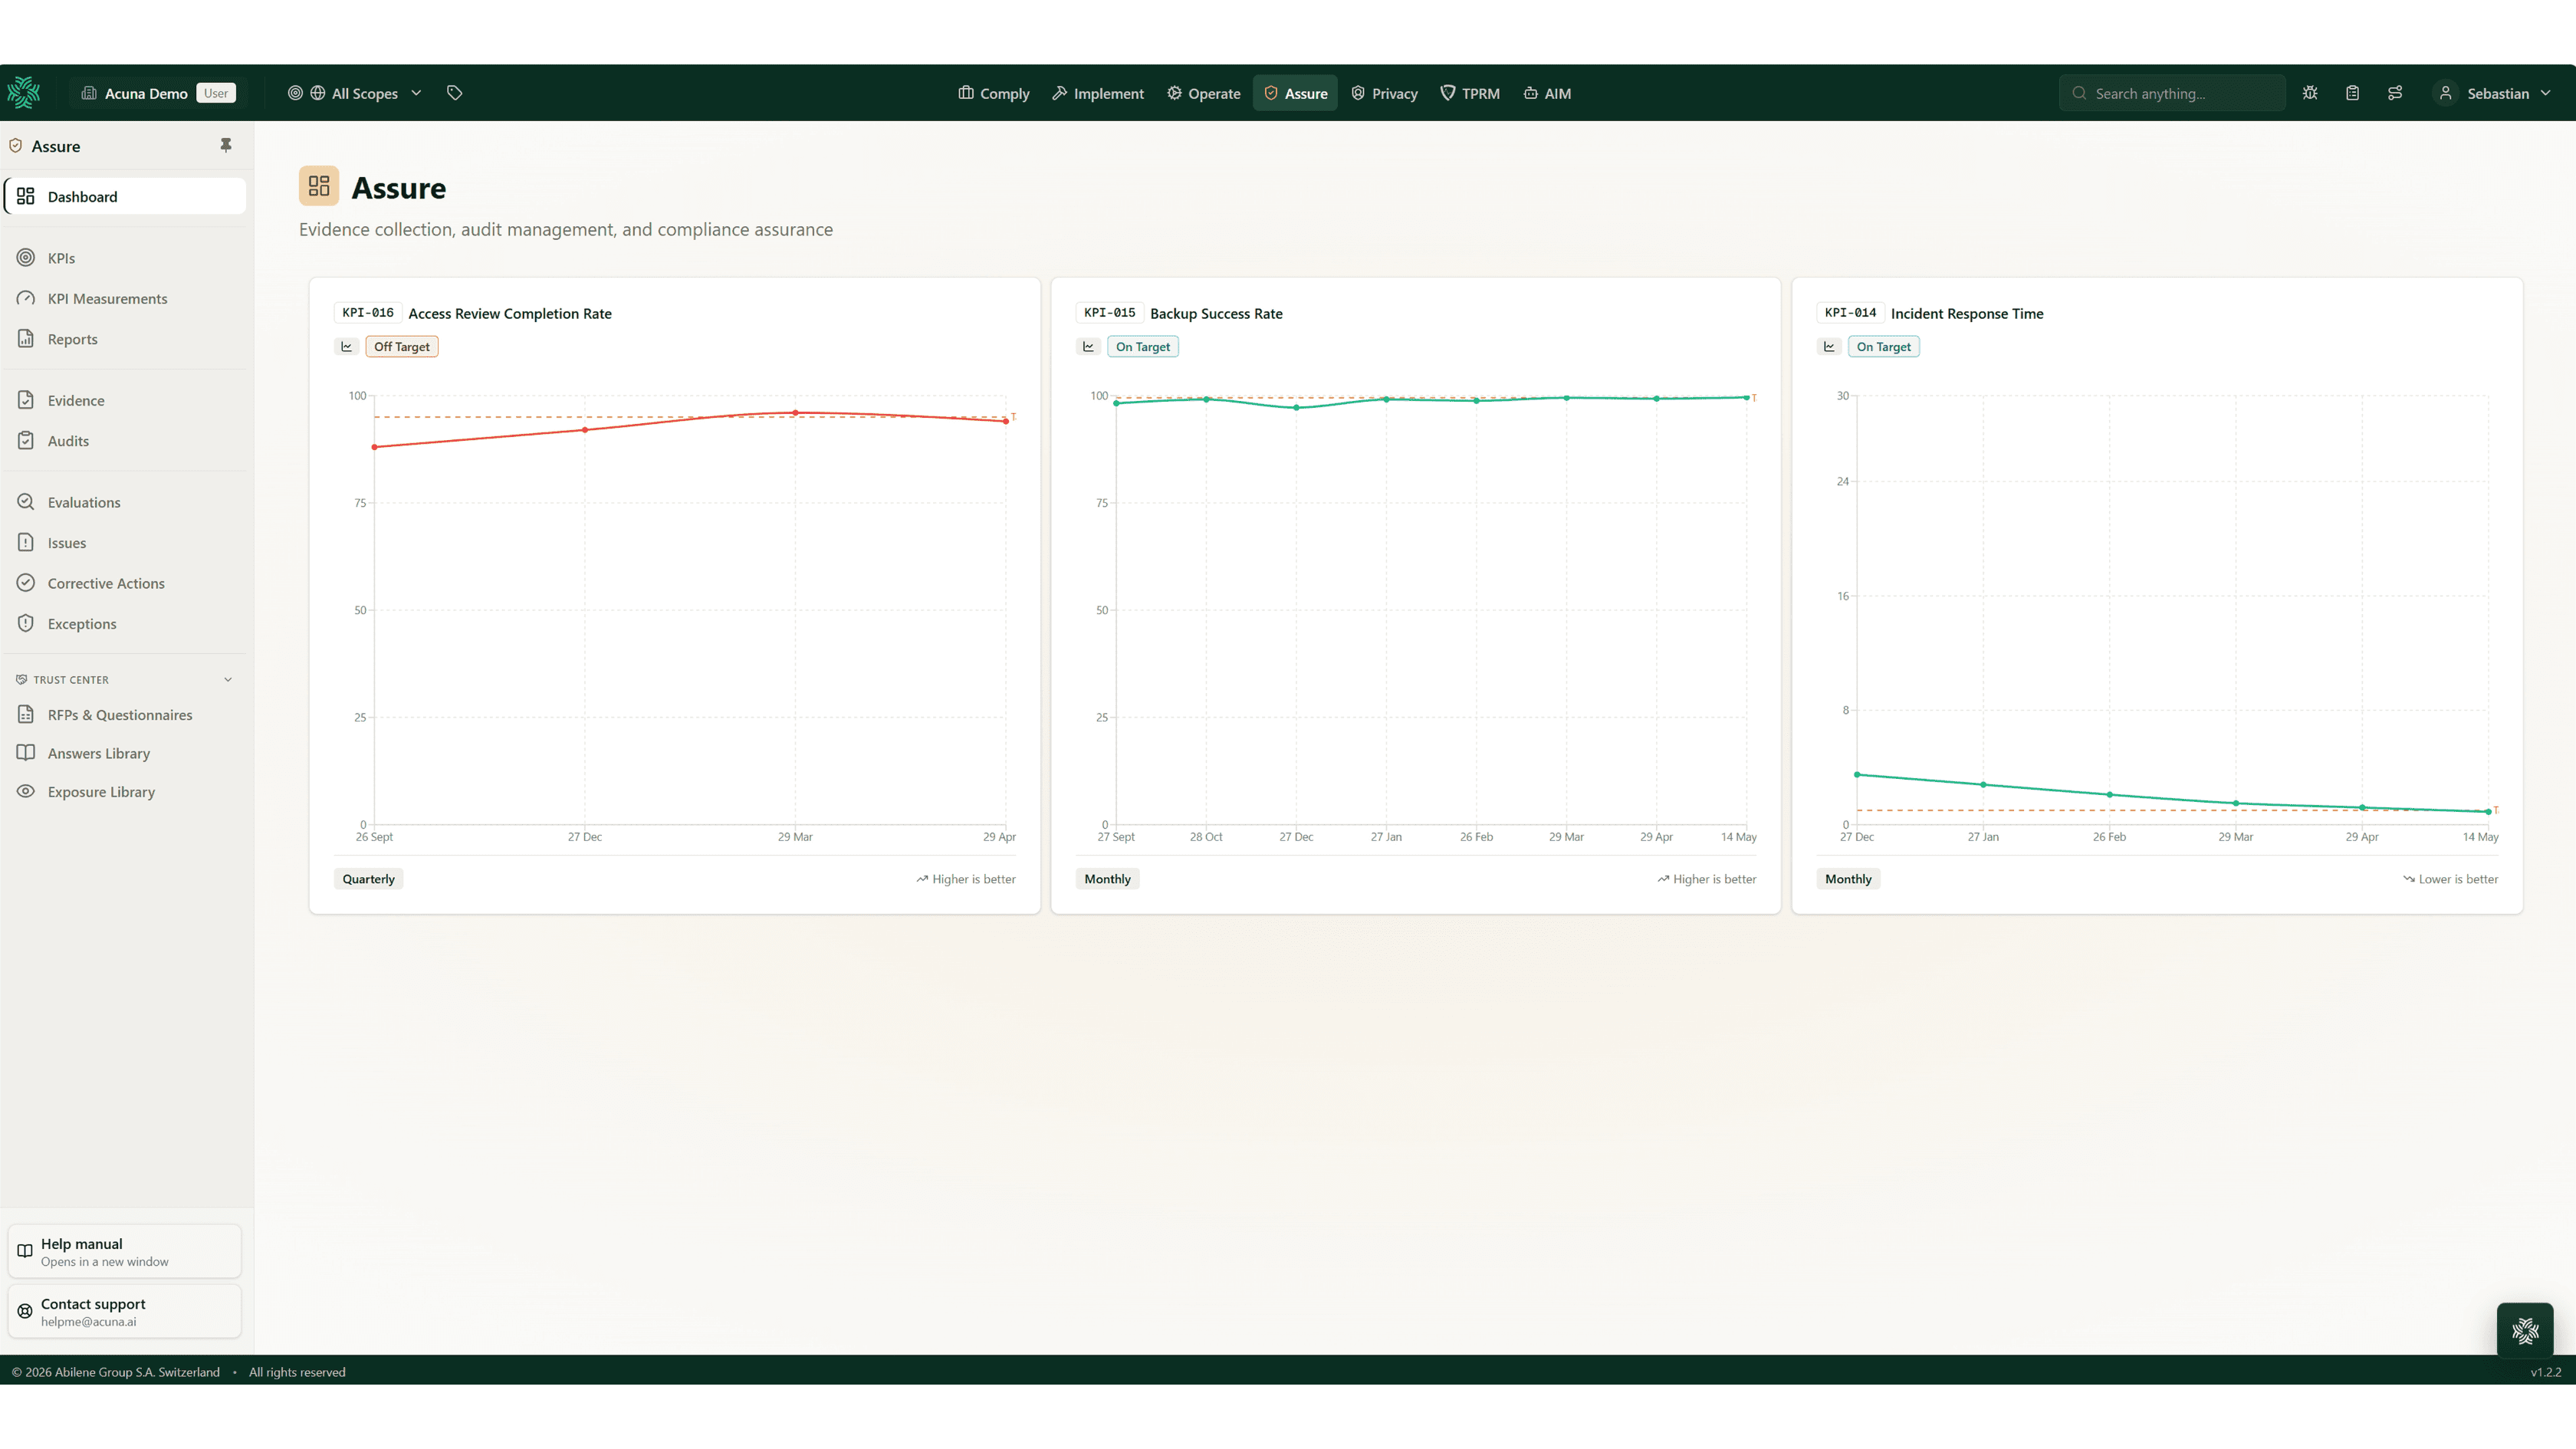Click the Exposure Library eye icon
This screenshot has height=1449, width=2576.
pyautogui.click(x=26, y=792)
